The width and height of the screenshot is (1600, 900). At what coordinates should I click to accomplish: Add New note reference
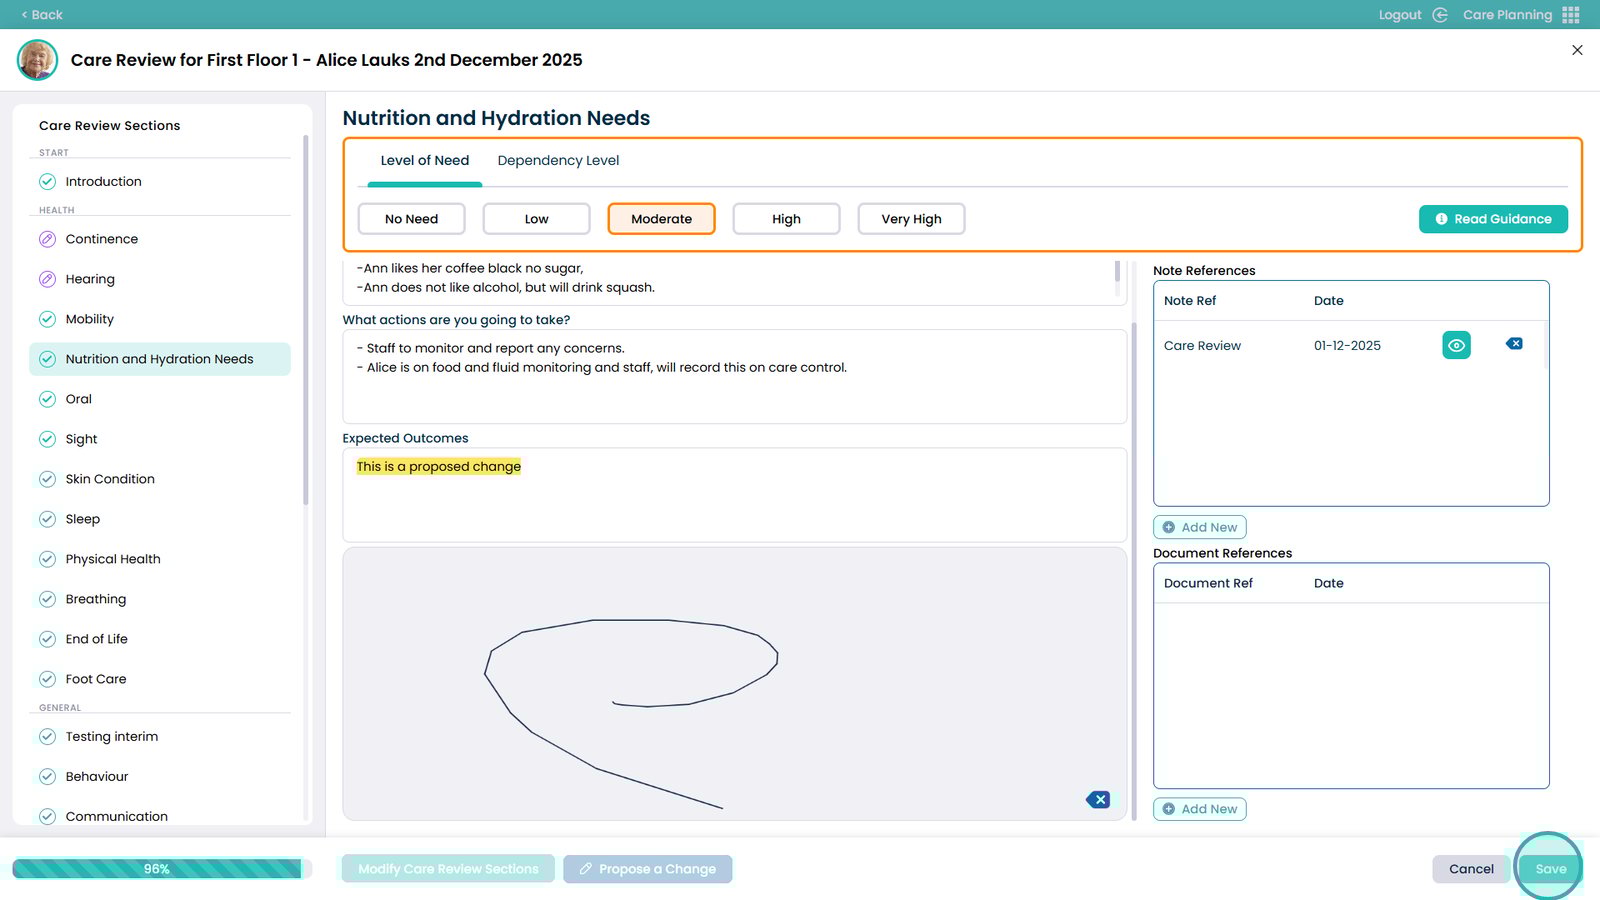(x=1199, y=527)
